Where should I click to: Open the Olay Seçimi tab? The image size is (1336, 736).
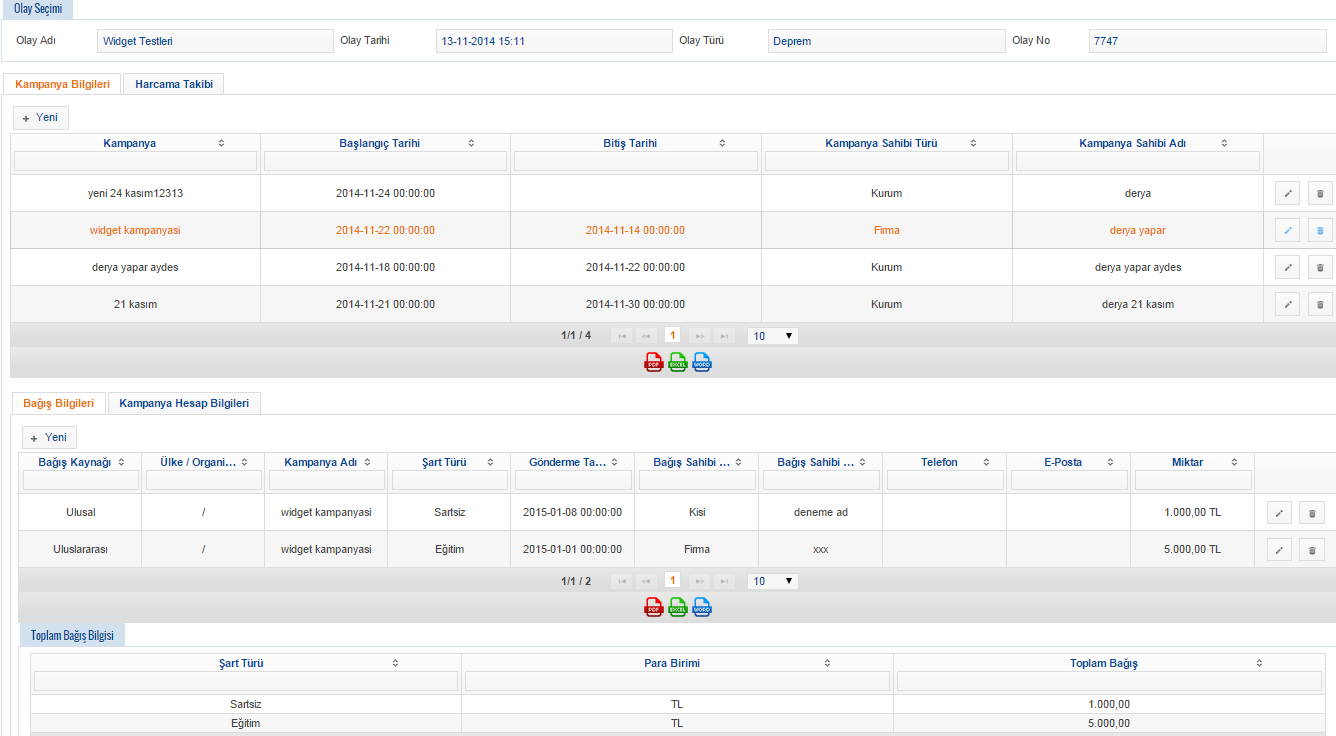[38, 8]
